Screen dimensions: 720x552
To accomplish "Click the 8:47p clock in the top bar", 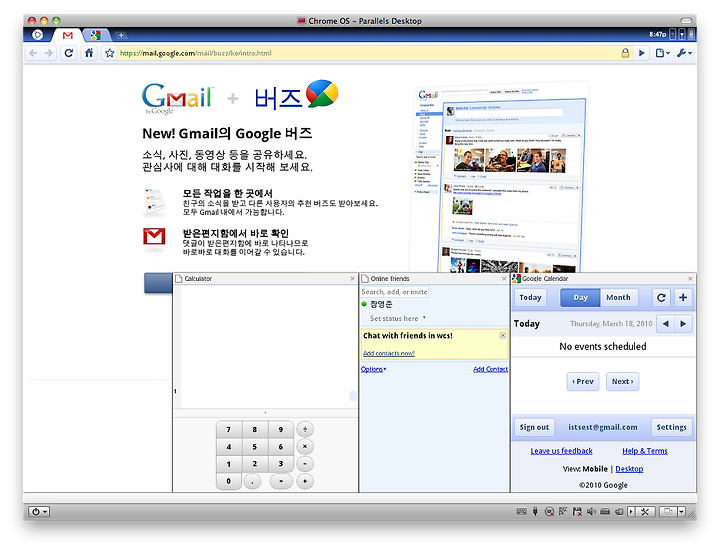I will coord(658,34).
